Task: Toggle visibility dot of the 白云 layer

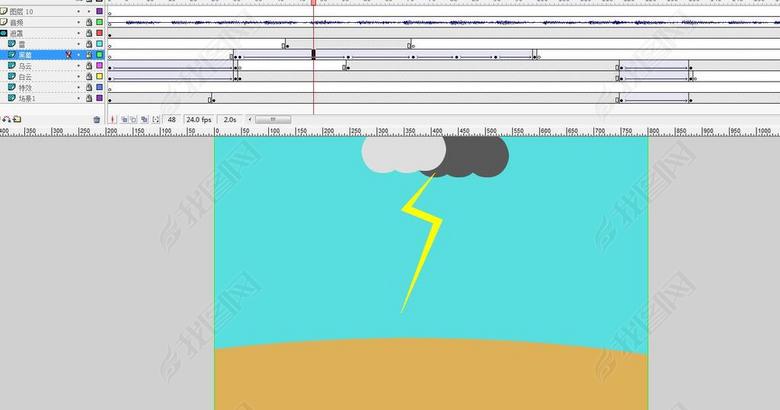Action: (x=79, y=77)
